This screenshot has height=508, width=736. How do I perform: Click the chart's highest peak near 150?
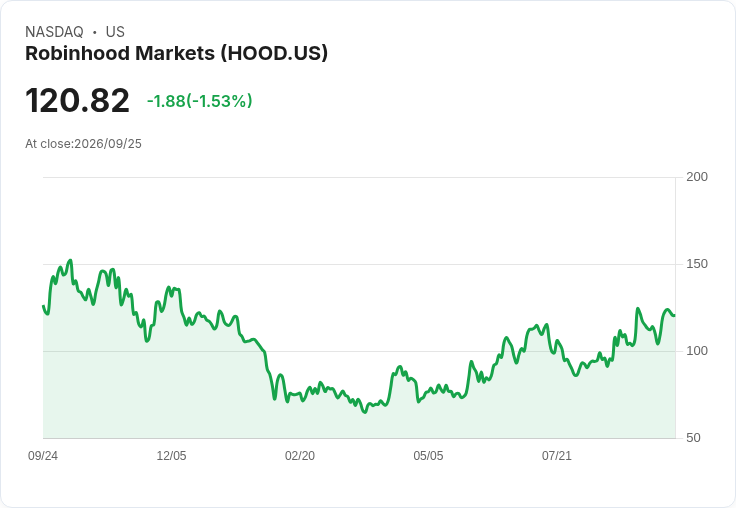click(x=70, y=260)
